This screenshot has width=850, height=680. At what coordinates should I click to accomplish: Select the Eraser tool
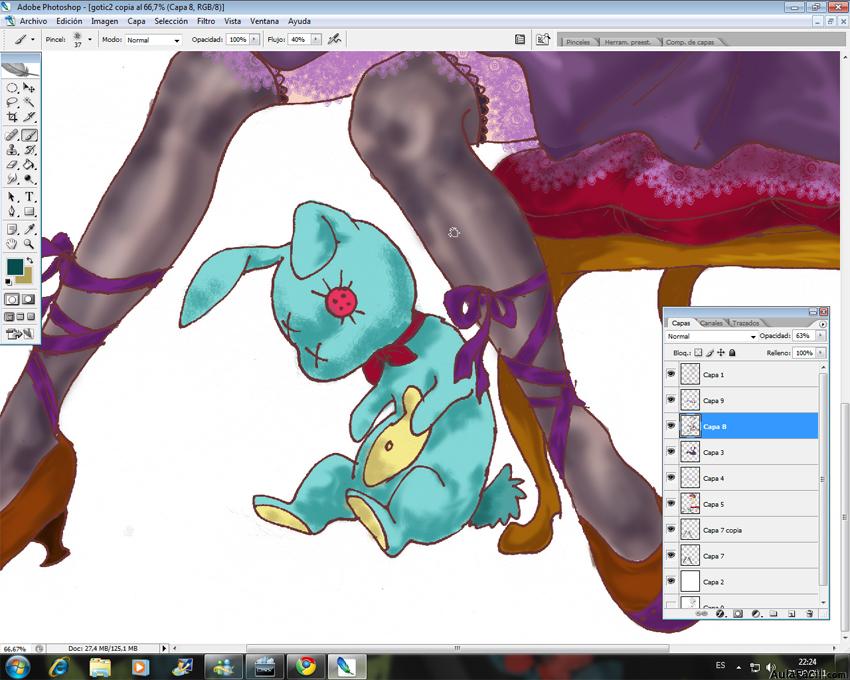[12, 165]
